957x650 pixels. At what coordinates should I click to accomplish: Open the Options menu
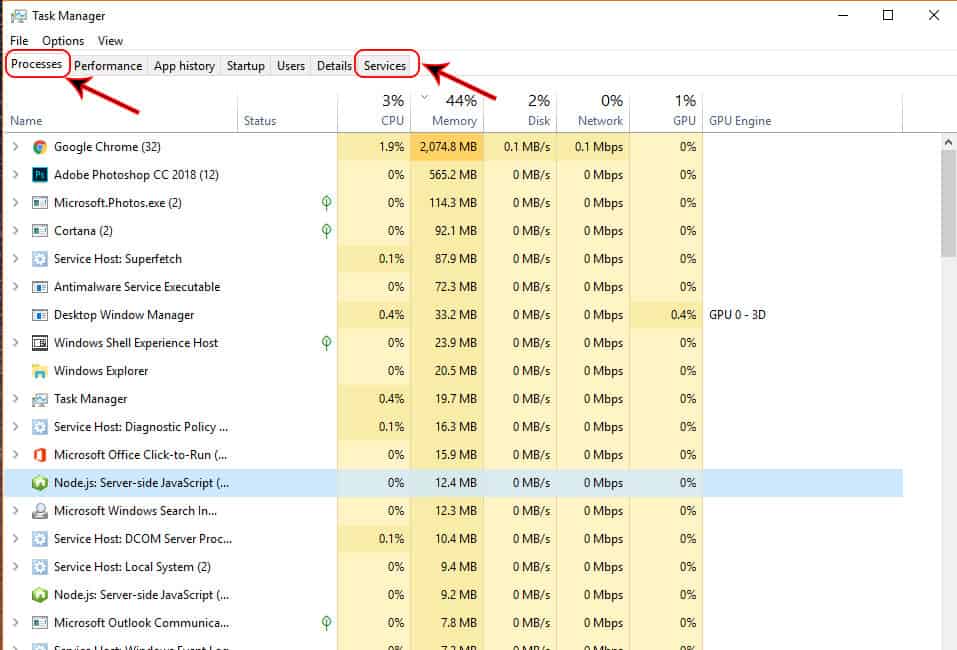click(63, 41)
